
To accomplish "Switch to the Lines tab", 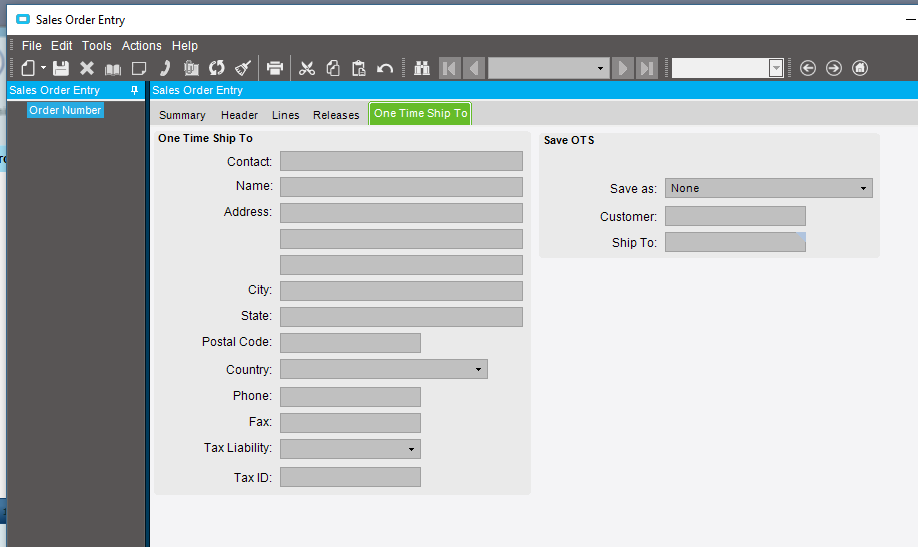I will (x=286, y=115).
